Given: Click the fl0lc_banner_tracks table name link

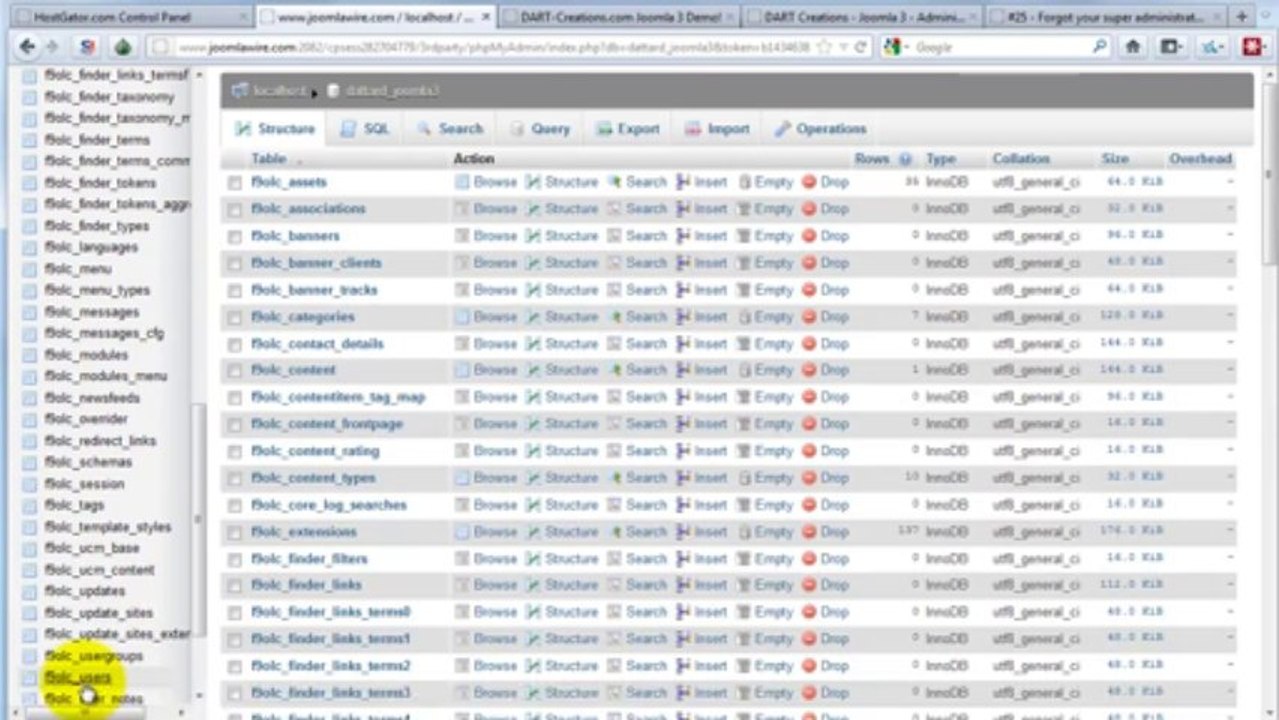Looking at the screenshot, I should [314, 290].
